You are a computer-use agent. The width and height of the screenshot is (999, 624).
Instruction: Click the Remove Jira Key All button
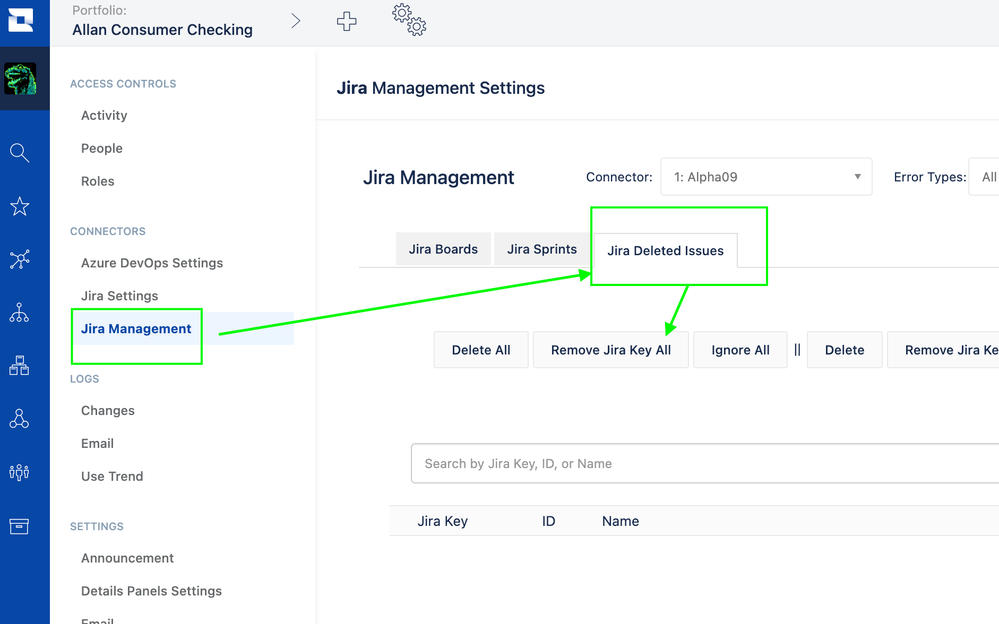(x=611, y=350)
